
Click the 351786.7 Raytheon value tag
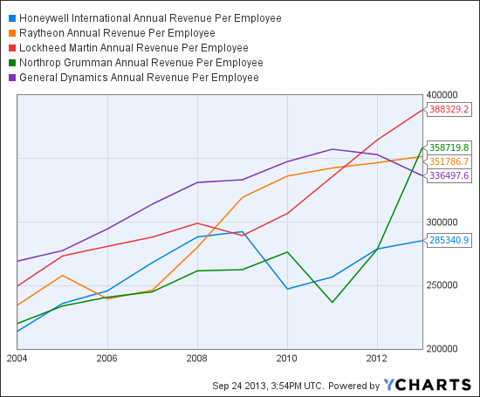(x=449, y=162)
